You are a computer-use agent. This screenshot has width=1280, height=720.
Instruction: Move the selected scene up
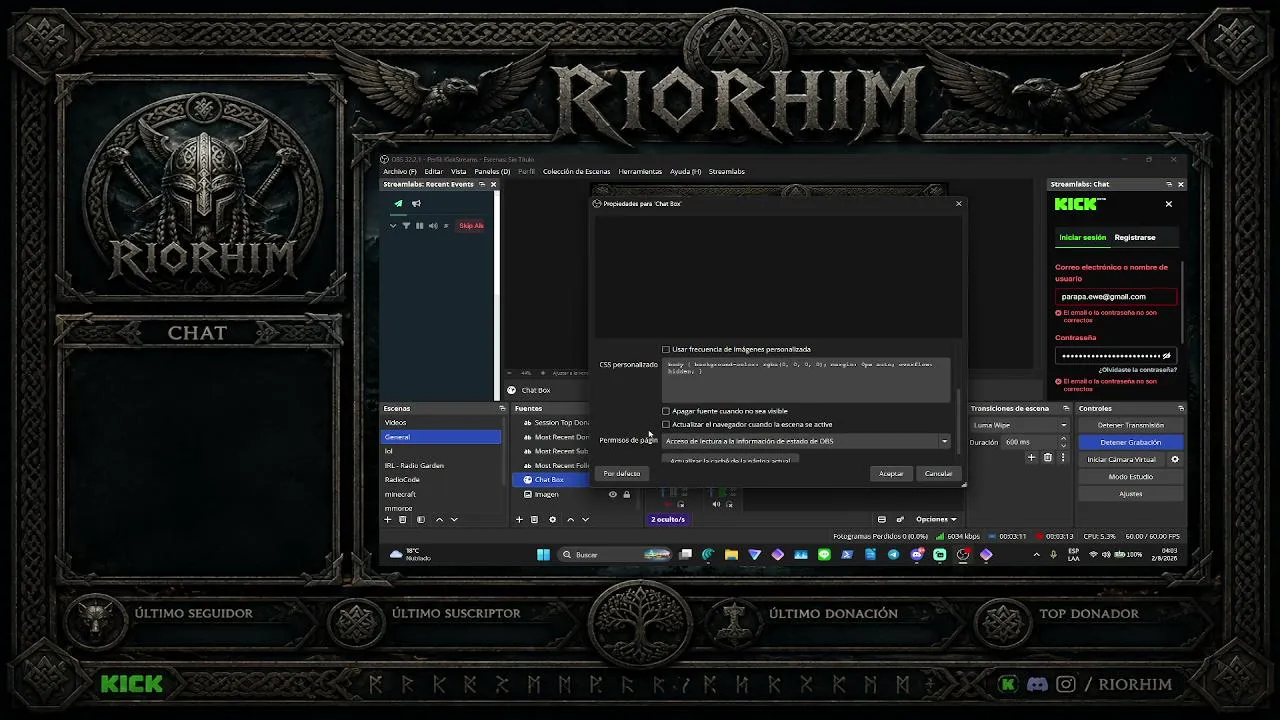[439, 520]
